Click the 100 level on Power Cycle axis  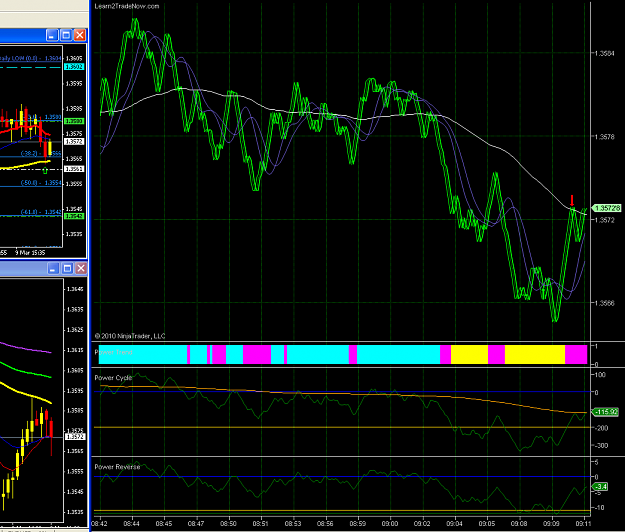[x=600, y=375]
